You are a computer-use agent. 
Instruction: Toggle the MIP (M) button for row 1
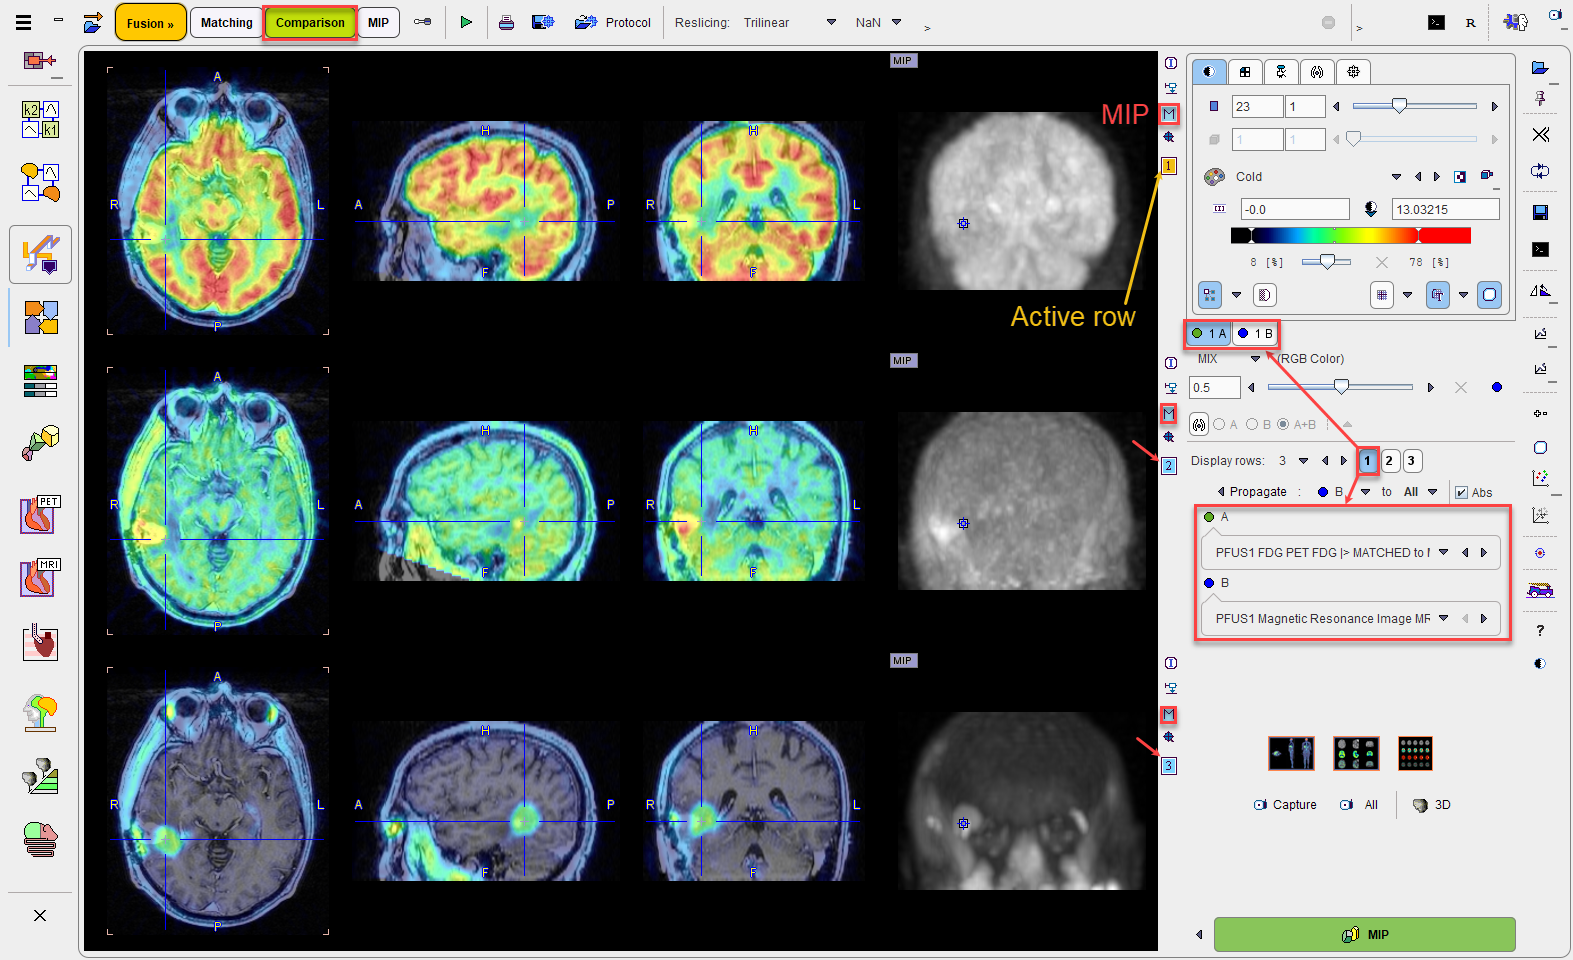1169,114
